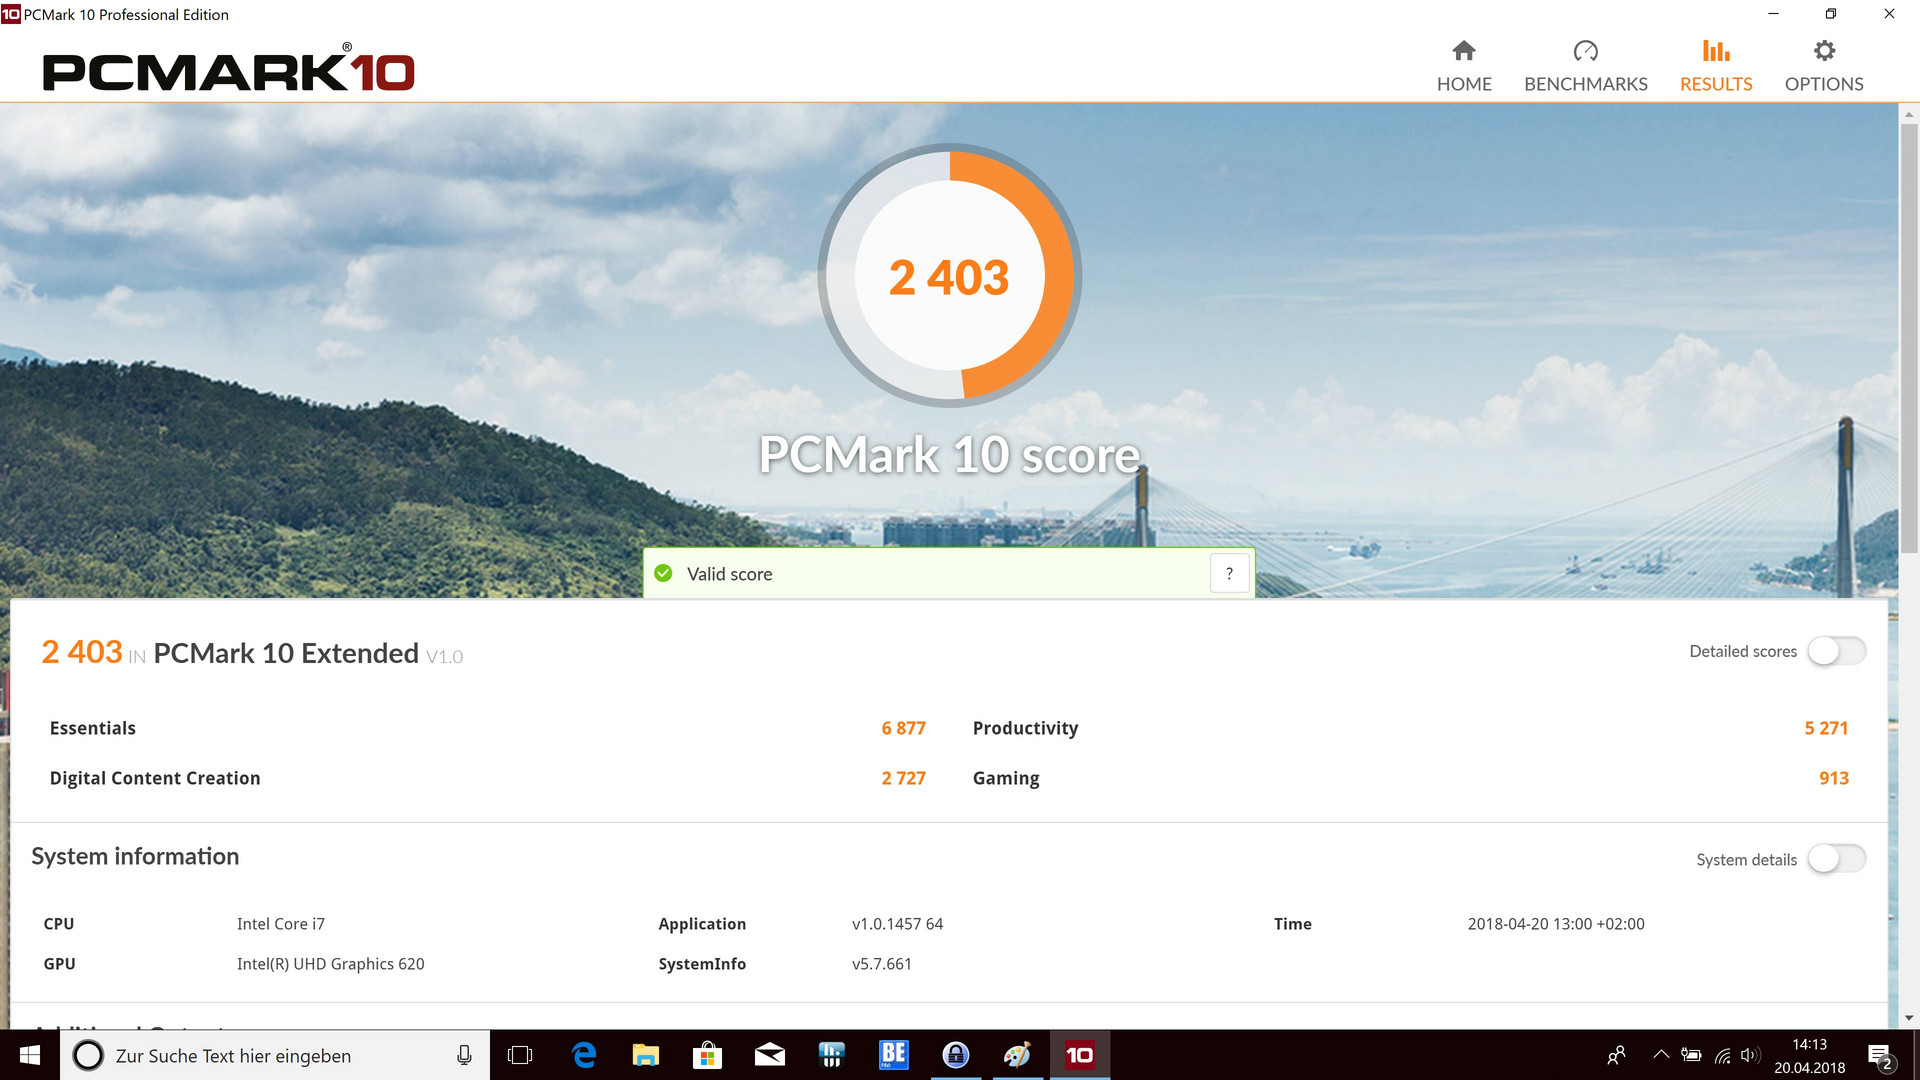Click the PCMark 10 Extended heading

click(286, 653)
